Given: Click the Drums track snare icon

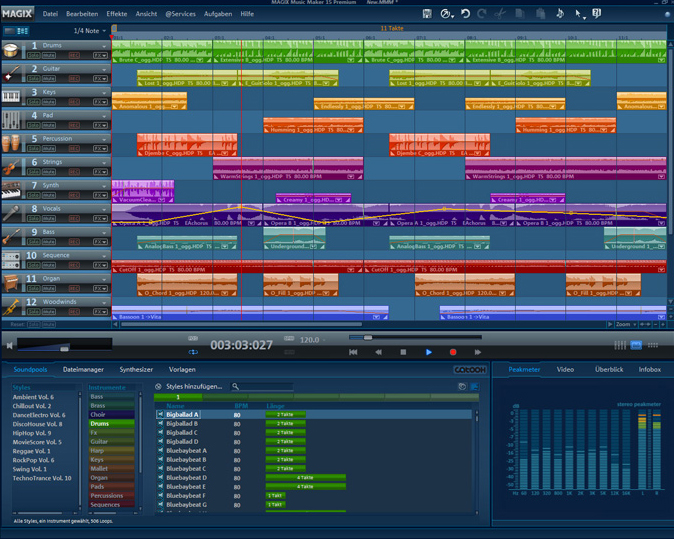Looking at the screenshot, I should click(x=10, y=51).
